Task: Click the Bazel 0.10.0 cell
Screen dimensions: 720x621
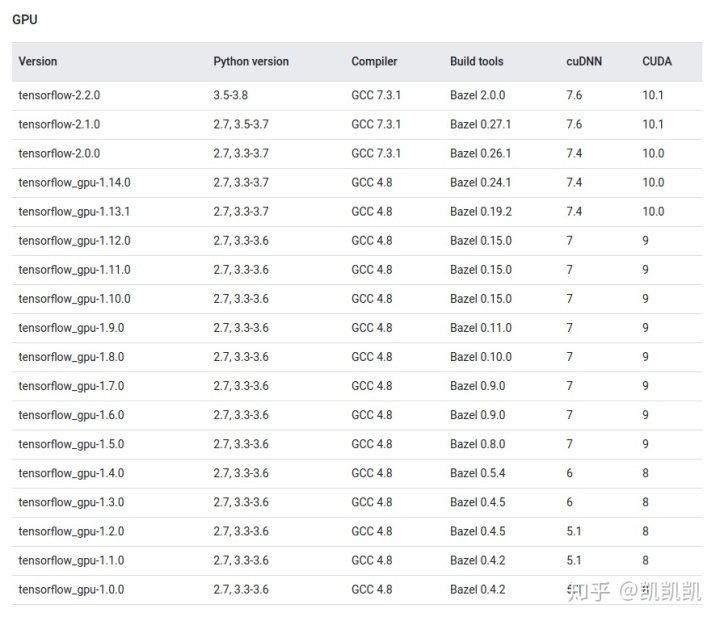Action: [481, 357]
